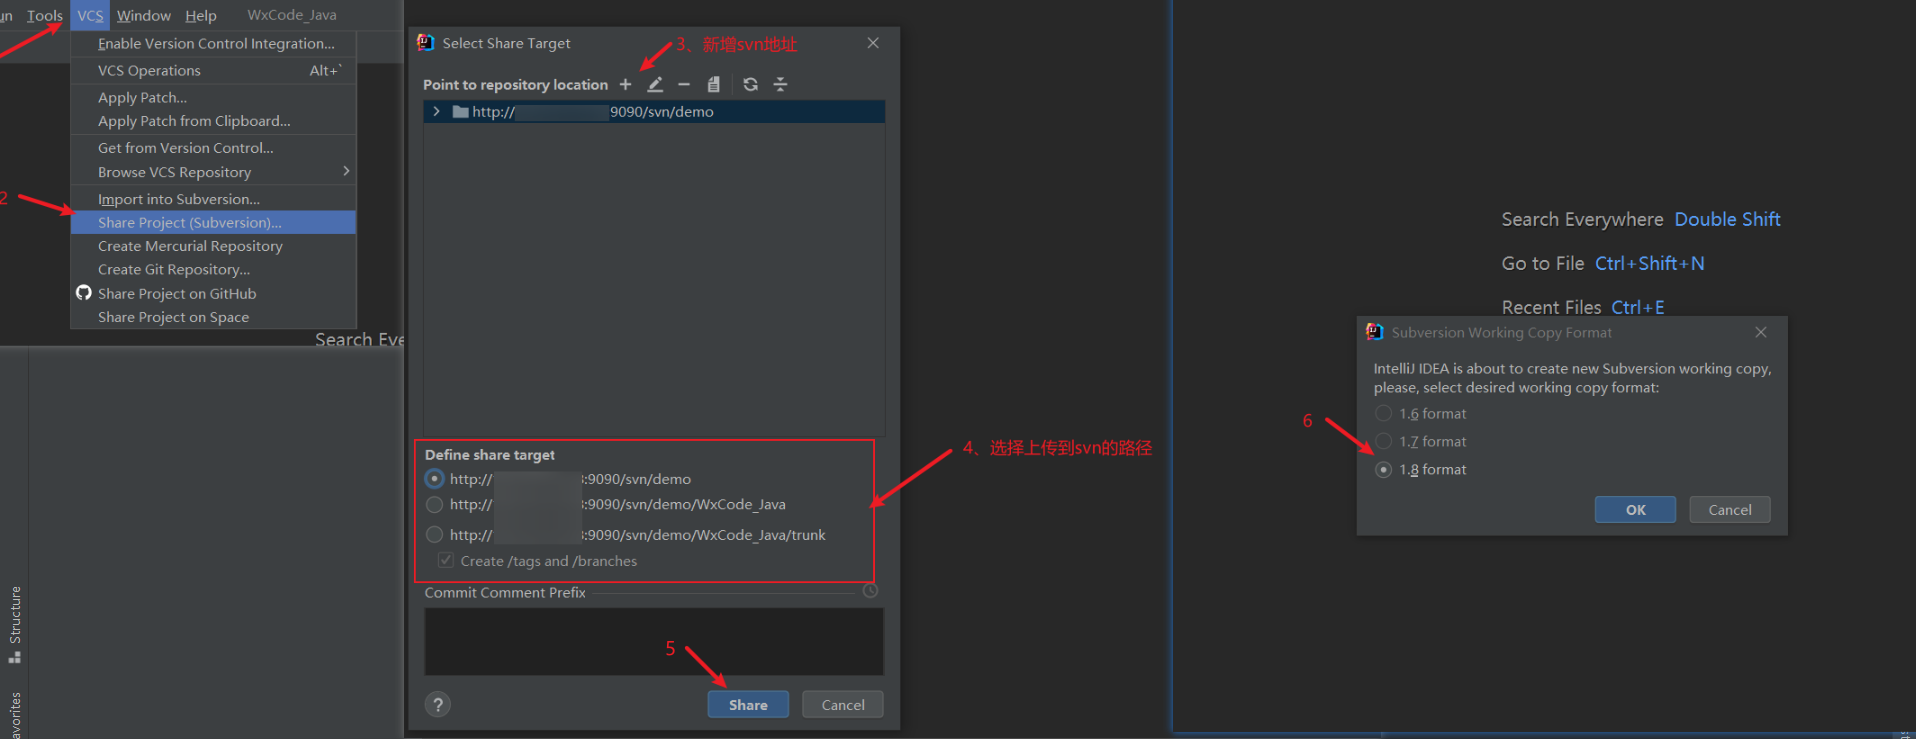
Task: Choose Enable Version Control Integration
Action: click(214, 44)
